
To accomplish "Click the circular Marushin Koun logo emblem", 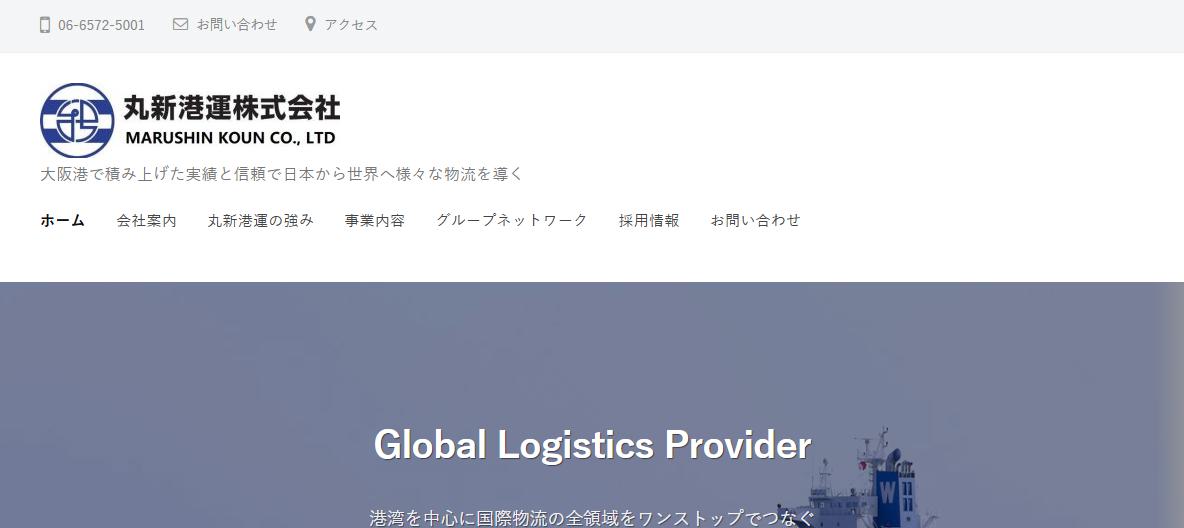I will point(77,121).
